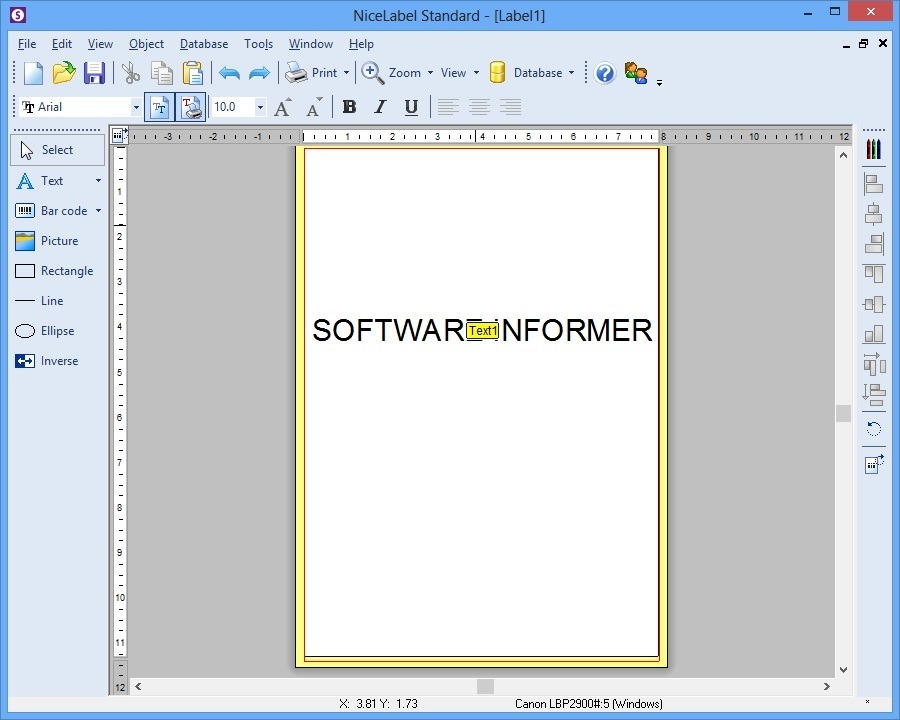Open the Print dropdown arrow
The height and width of the screenshot is (720, 900).
[346, 73]
